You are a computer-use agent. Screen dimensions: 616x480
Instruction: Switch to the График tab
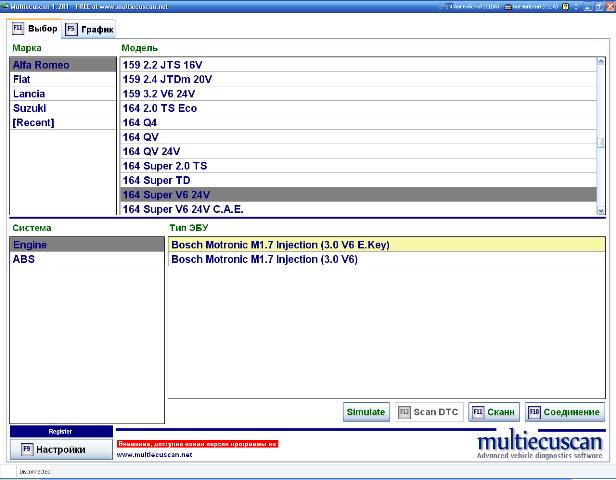(x=90, y=29)
